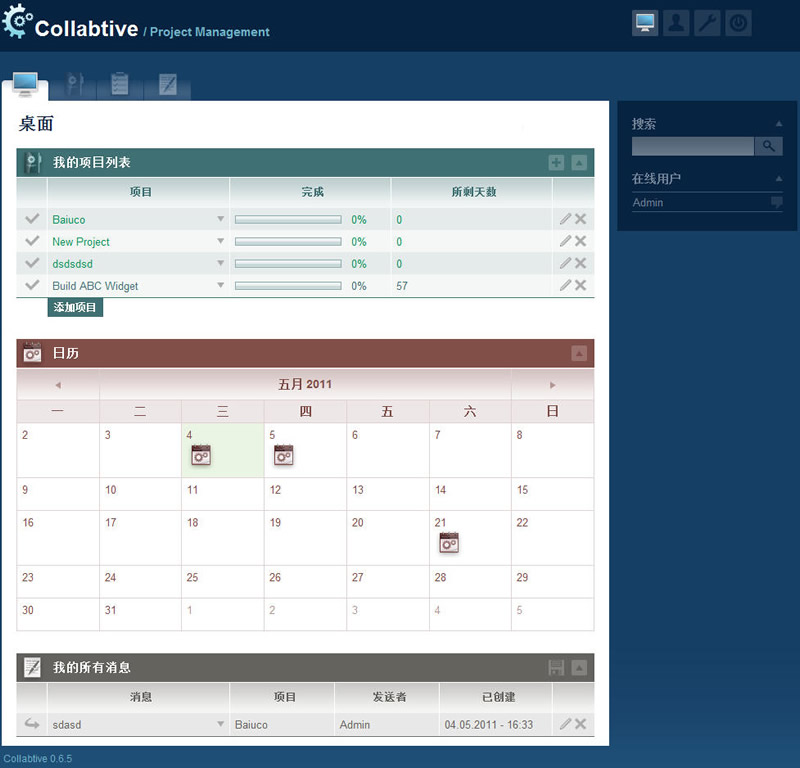The image size is (800, 768).
Task: Open event icon on May 21
Action: [449, 543]
